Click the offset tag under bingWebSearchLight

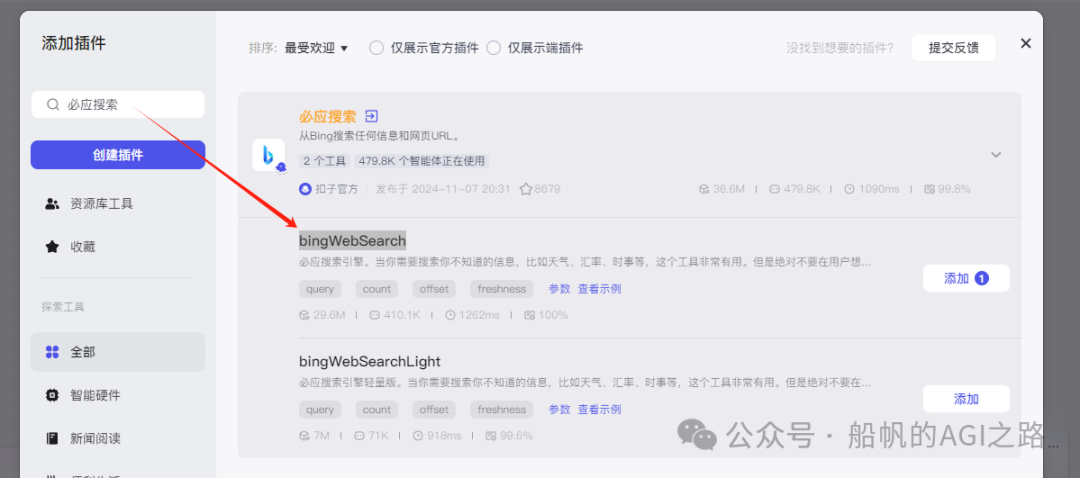click(434, 410)
